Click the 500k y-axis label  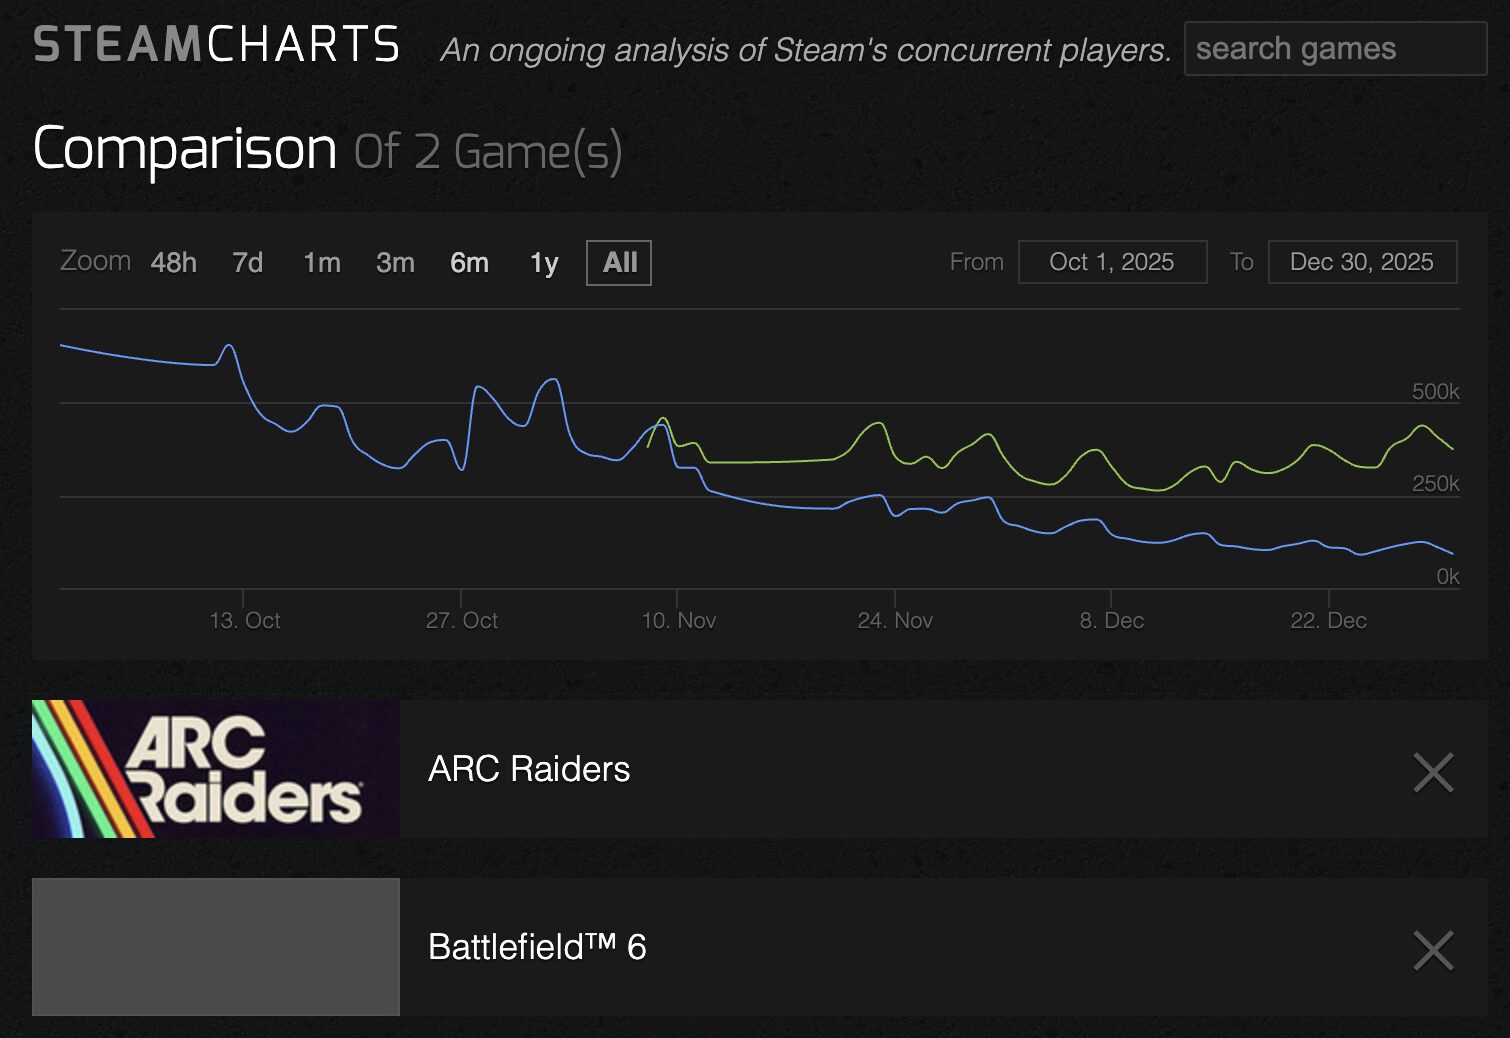[x=1435, y=391]
